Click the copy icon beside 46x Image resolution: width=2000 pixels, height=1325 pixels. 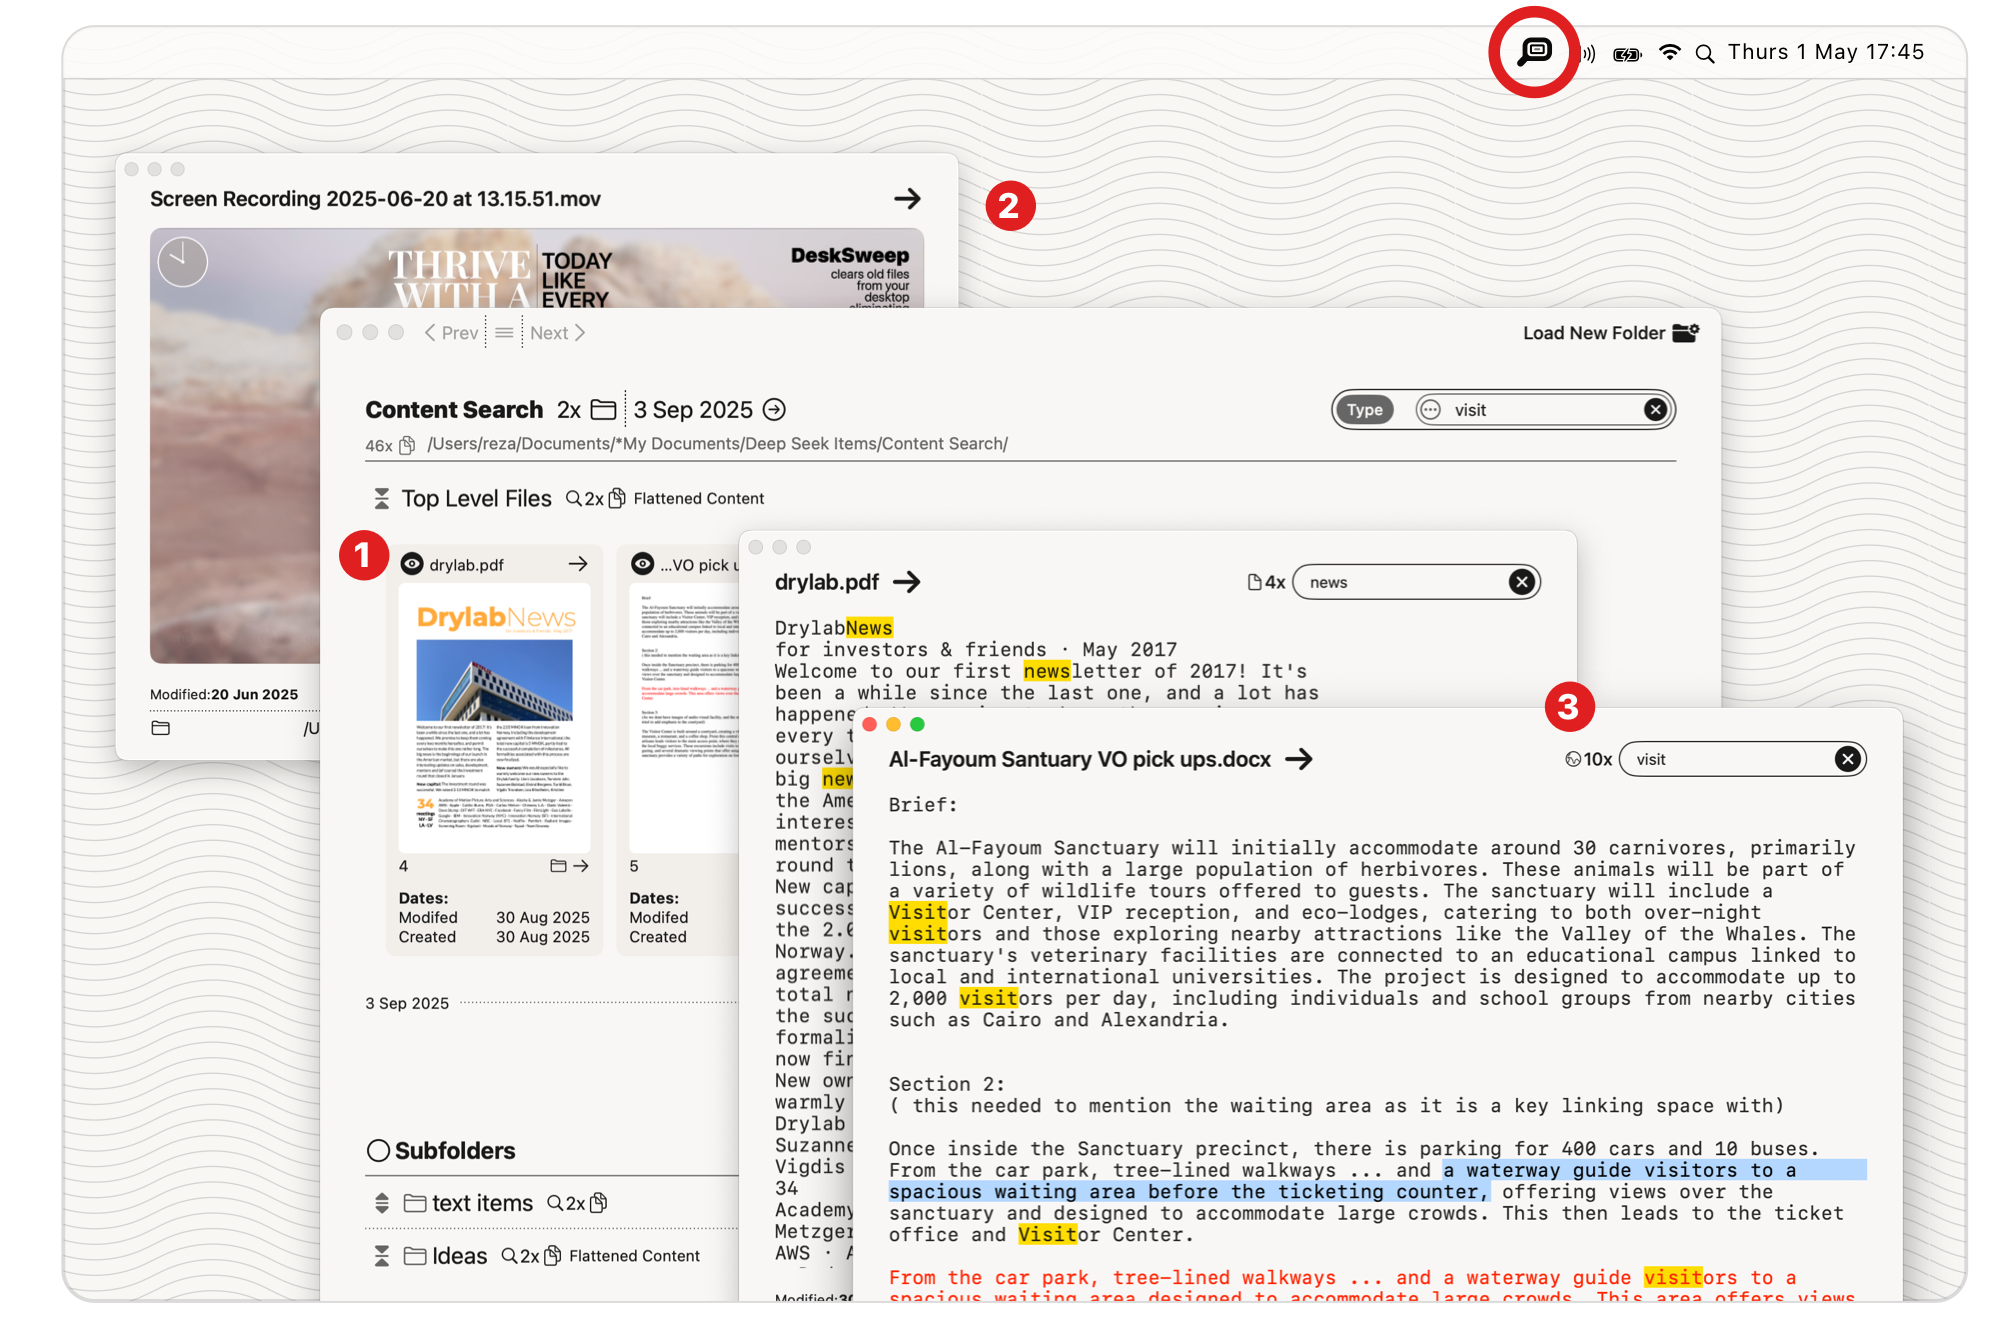tap(407, 445)
